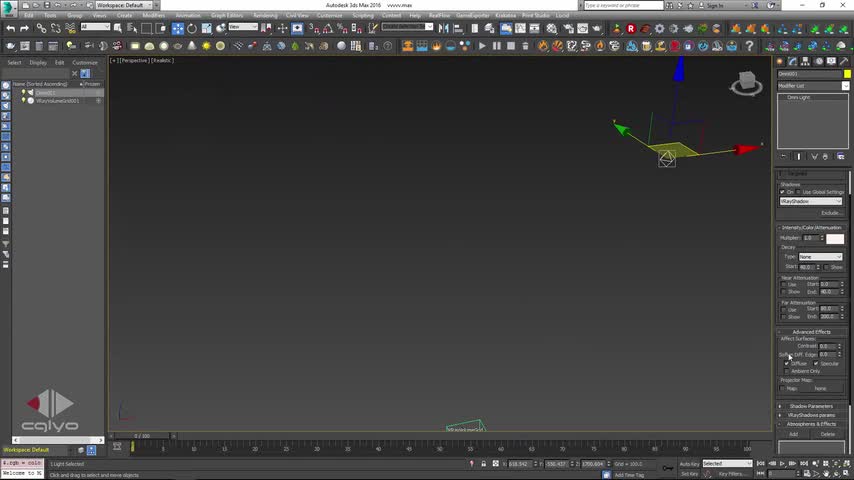Enable the Projector Map checkbox
Image resolution: width=854 pixels, height=480 pixels.
click(x=783, y=388)
